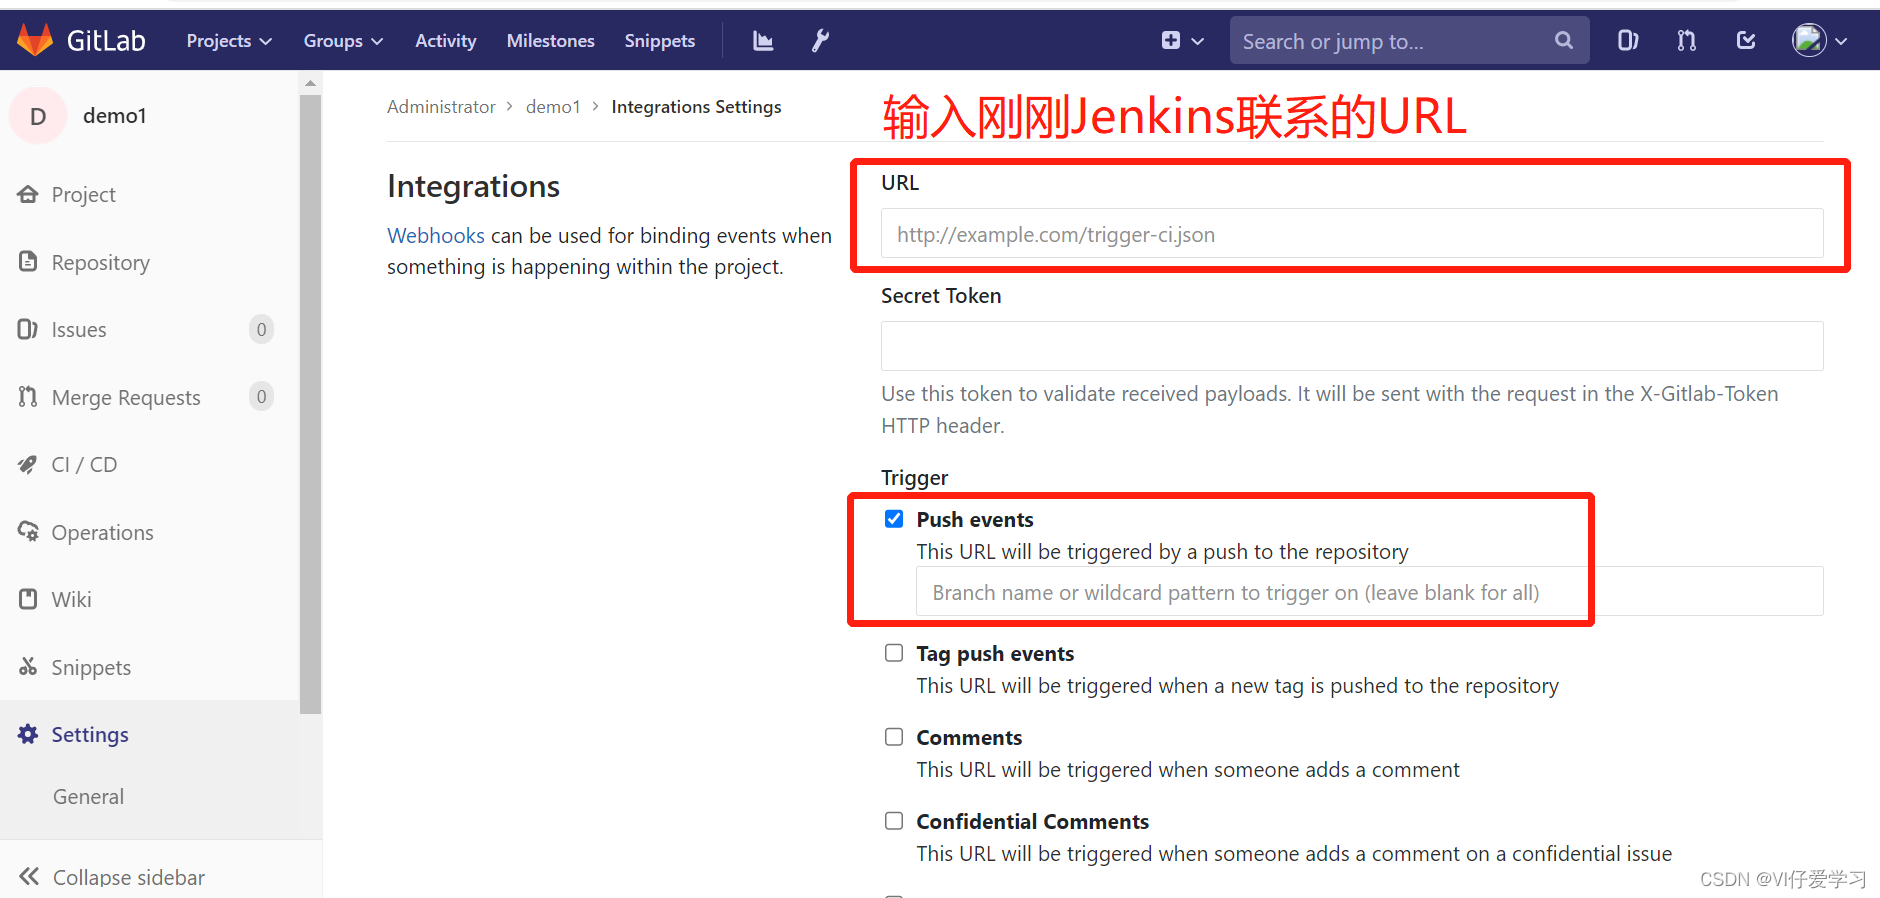The image size is (1880, 898).
Task: Click the branch name wildcard pattern field
Action: click(x=1370, y=592)
